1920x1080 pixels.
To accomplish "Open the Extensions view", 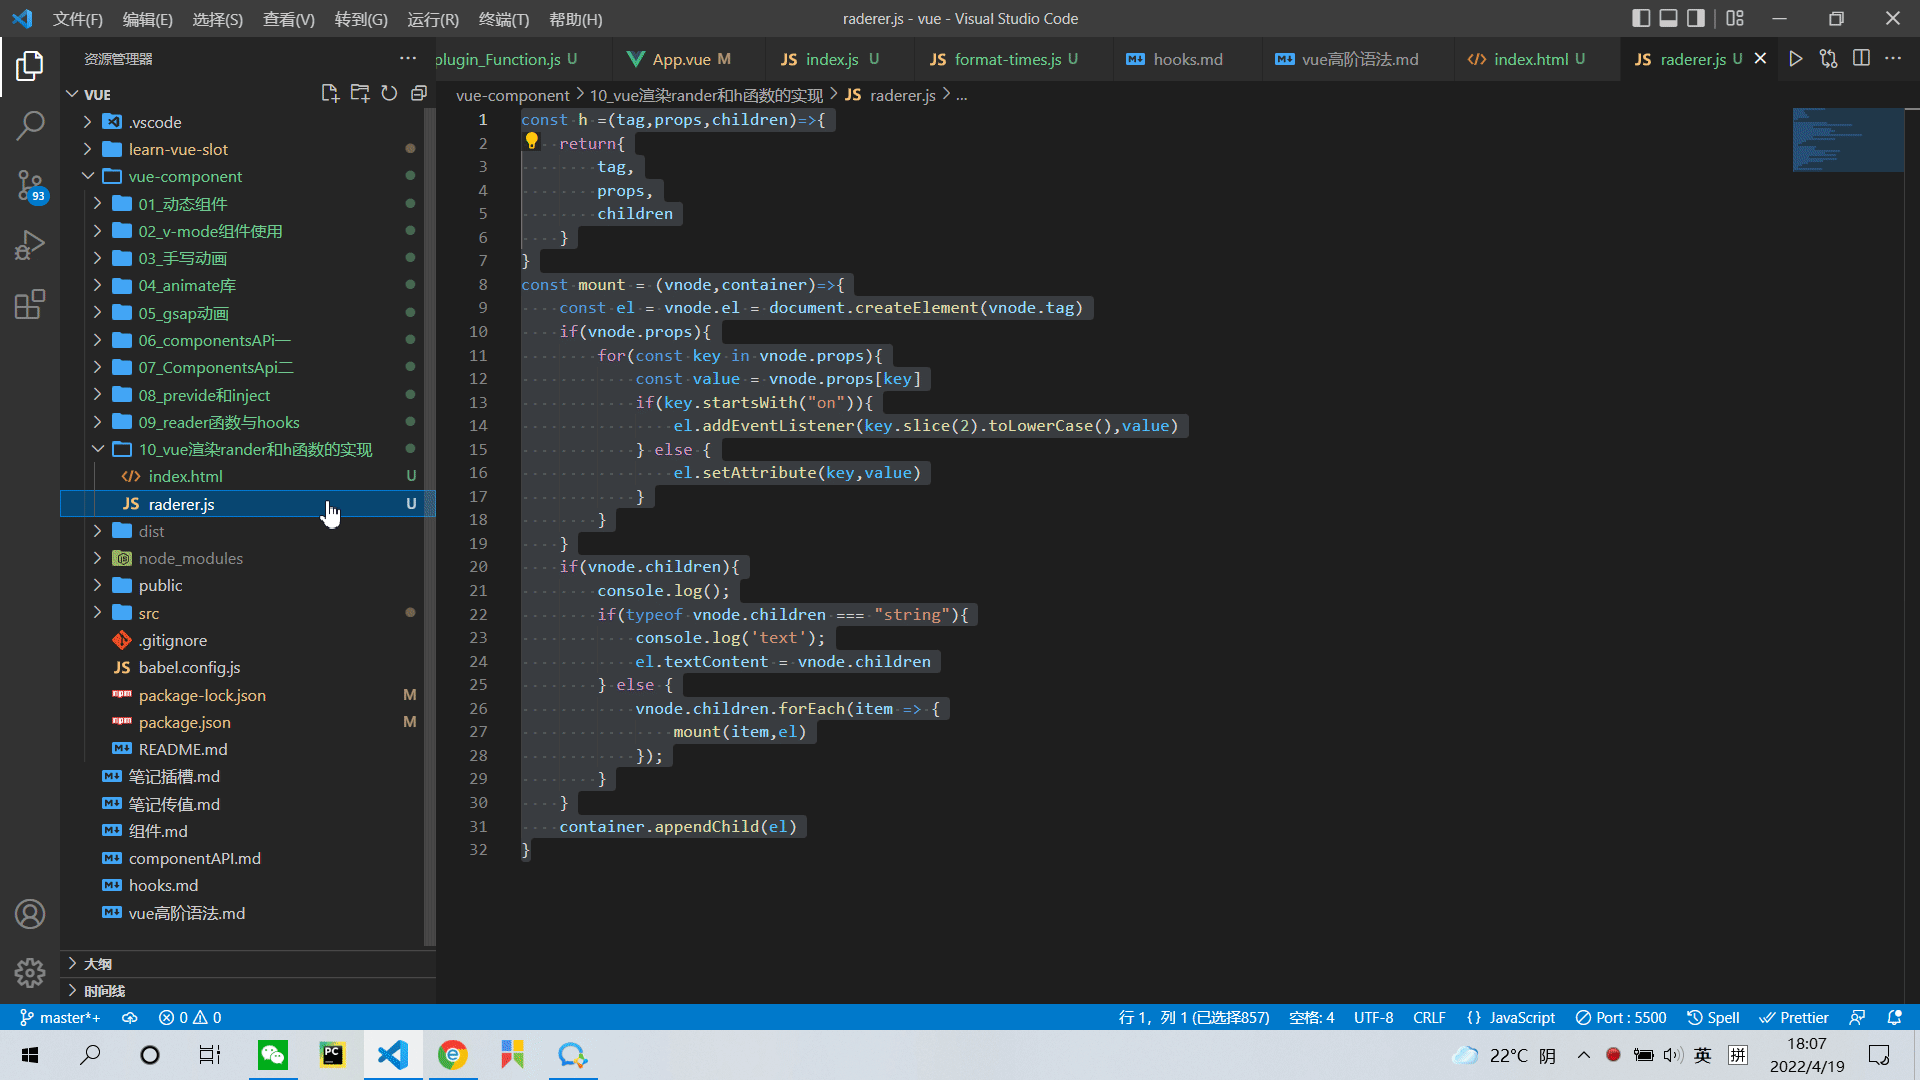I will pos(30,304).
